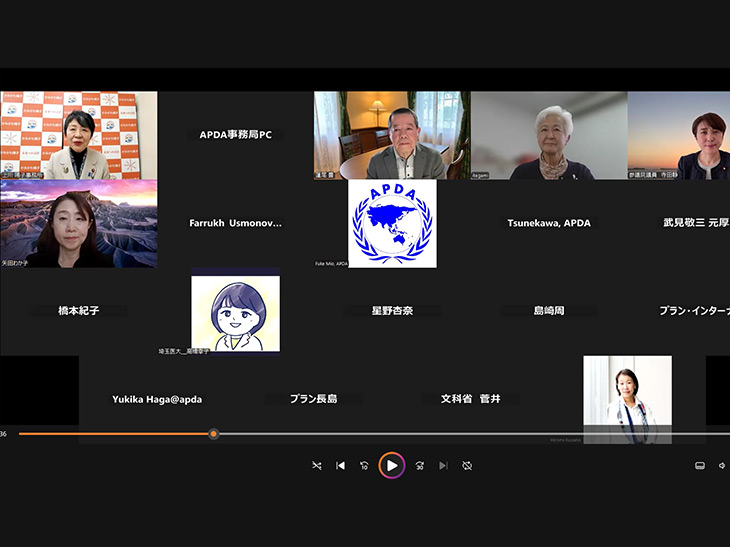Click the 文科省 菅井 participant tile
The image size is (730, 547).
coord(470,399)
